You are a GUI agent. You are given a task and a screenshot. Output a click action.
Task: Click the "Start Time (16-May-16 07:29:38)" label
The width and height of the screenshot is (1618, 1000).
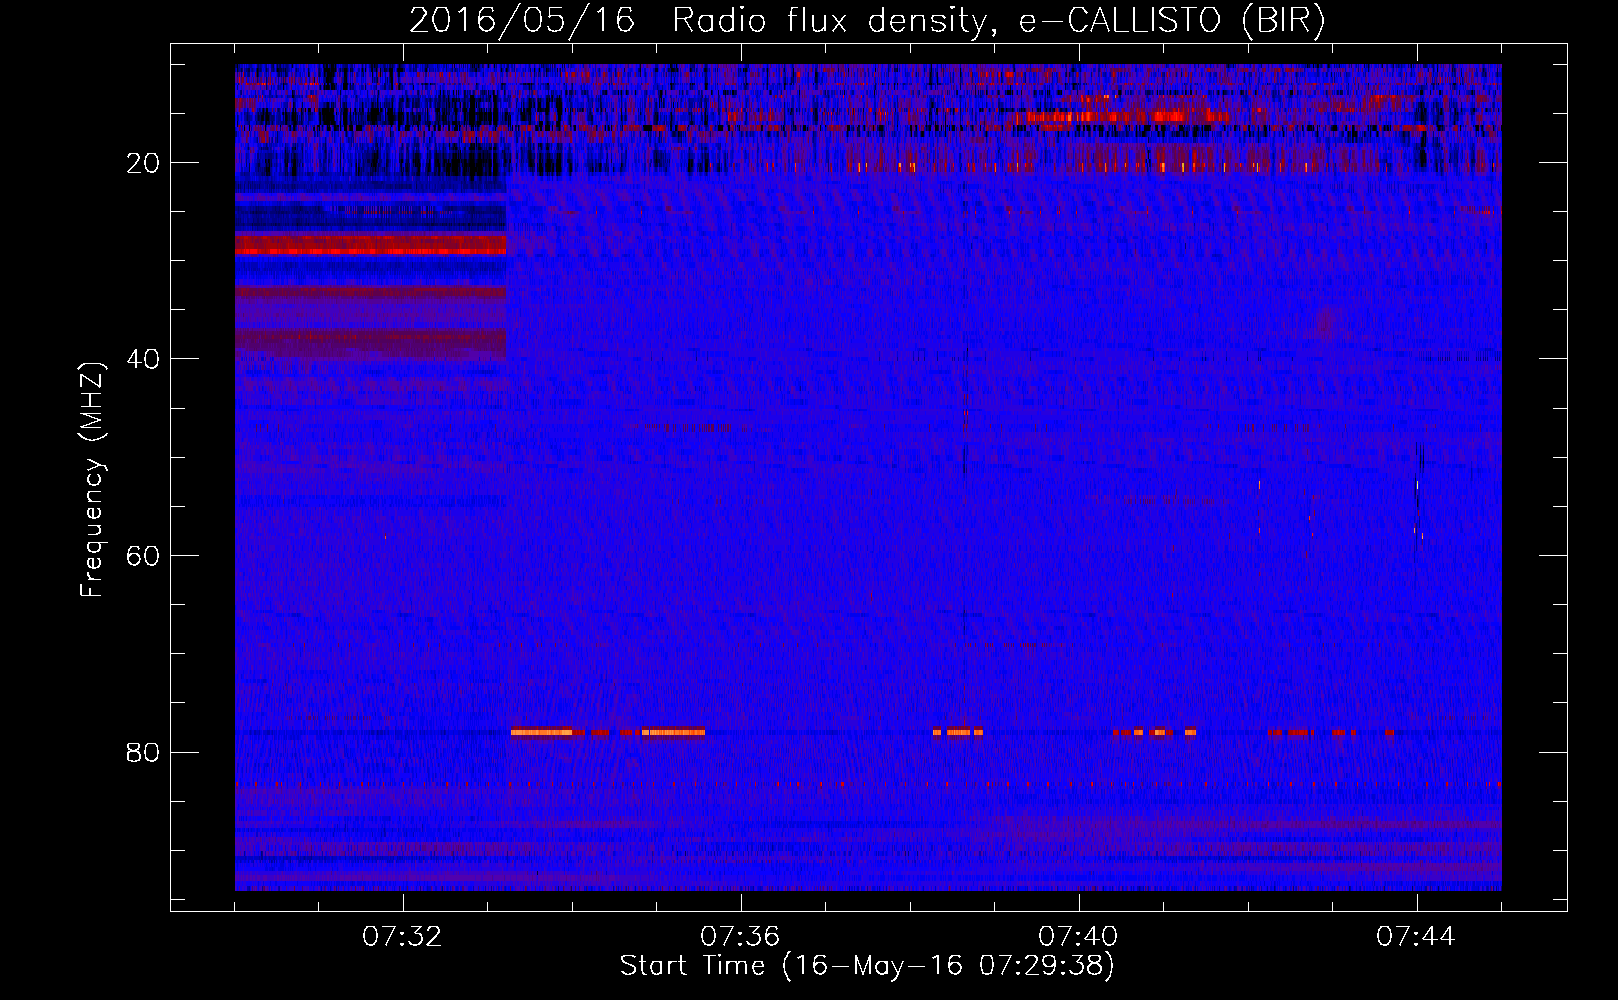point(867,966)
